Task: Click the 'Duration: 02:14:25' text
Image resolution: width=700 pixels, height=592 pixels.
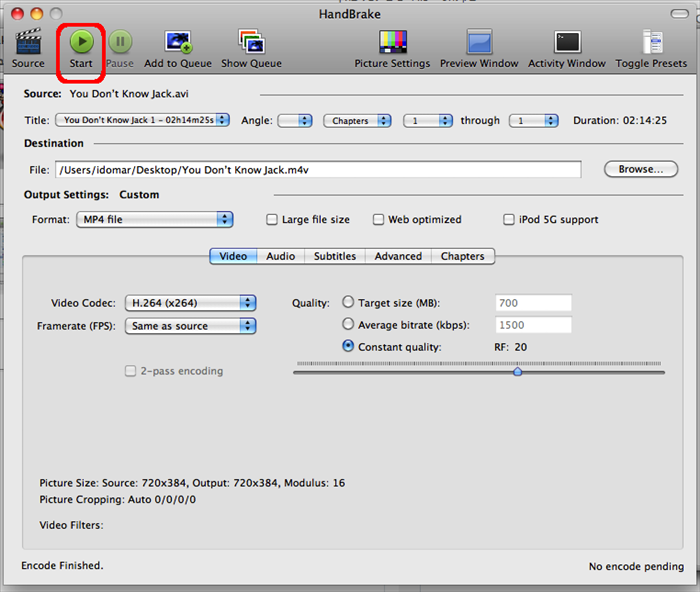Action: [x=620, y=121]
